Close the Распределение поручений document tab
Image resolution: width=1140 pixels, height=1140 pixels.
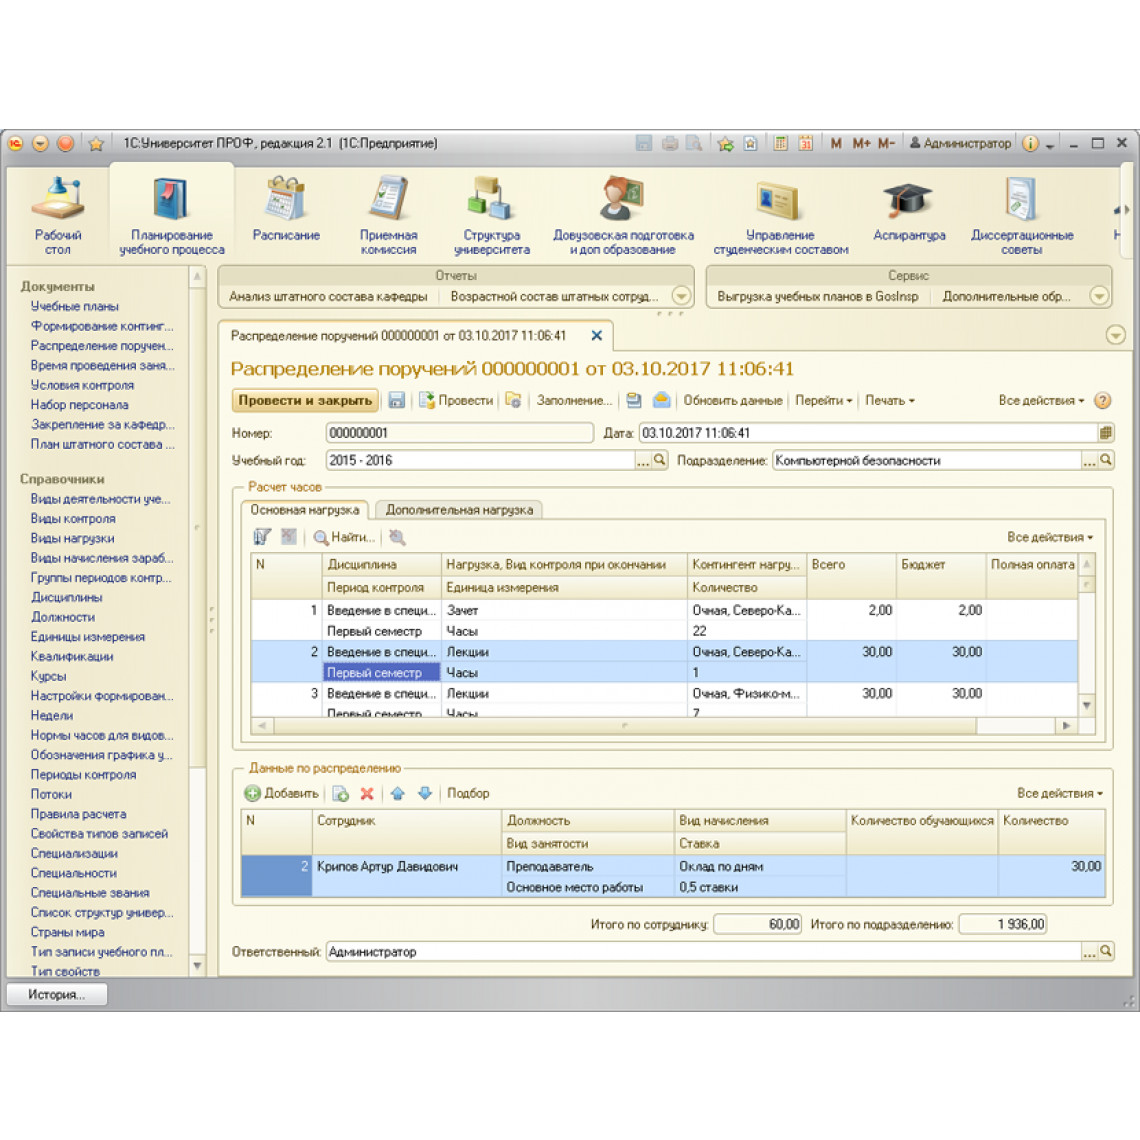pos(596,335)
